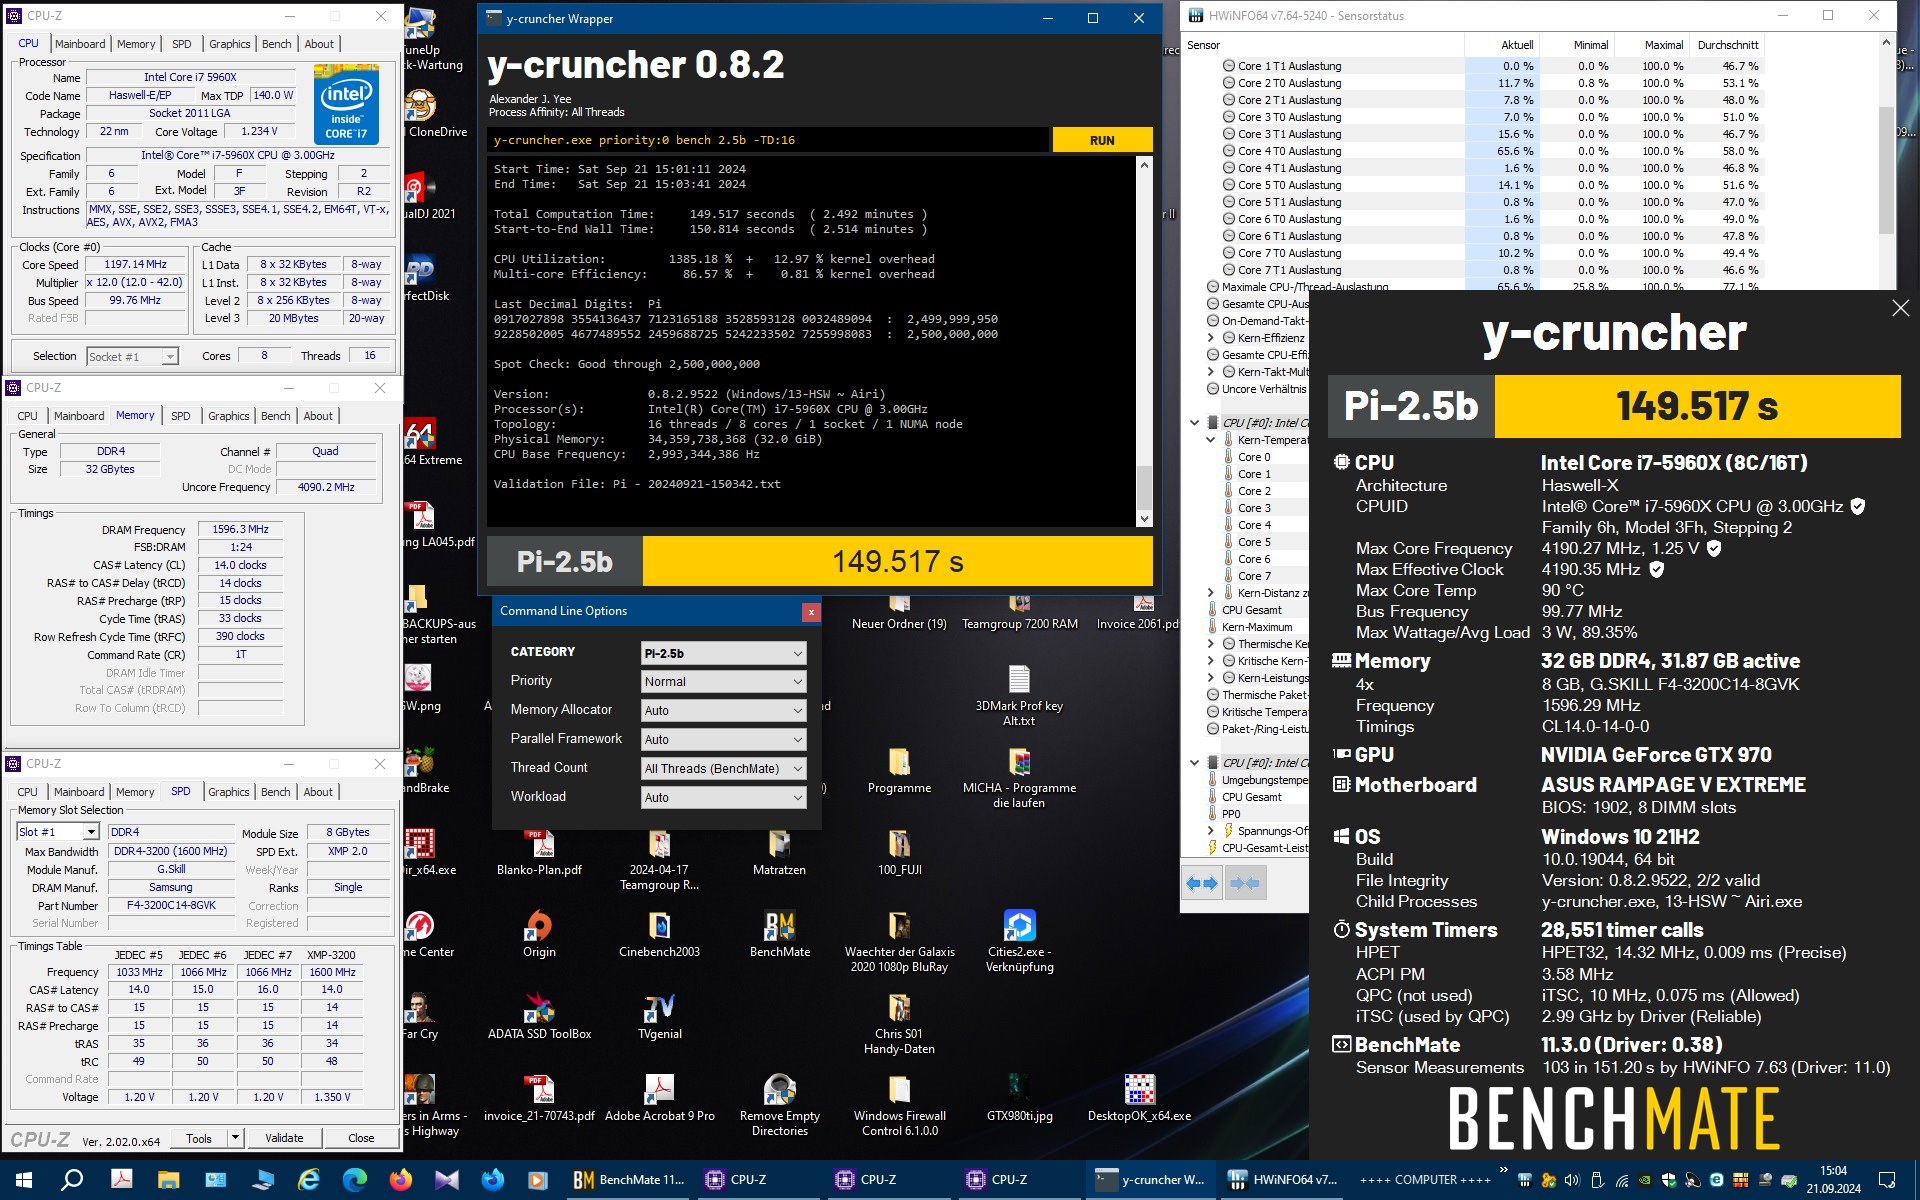The width and height of the screenshot is (1920, 1200).
Task: Click the CPU-Z Tools button
Action: tap(199, 1138)
